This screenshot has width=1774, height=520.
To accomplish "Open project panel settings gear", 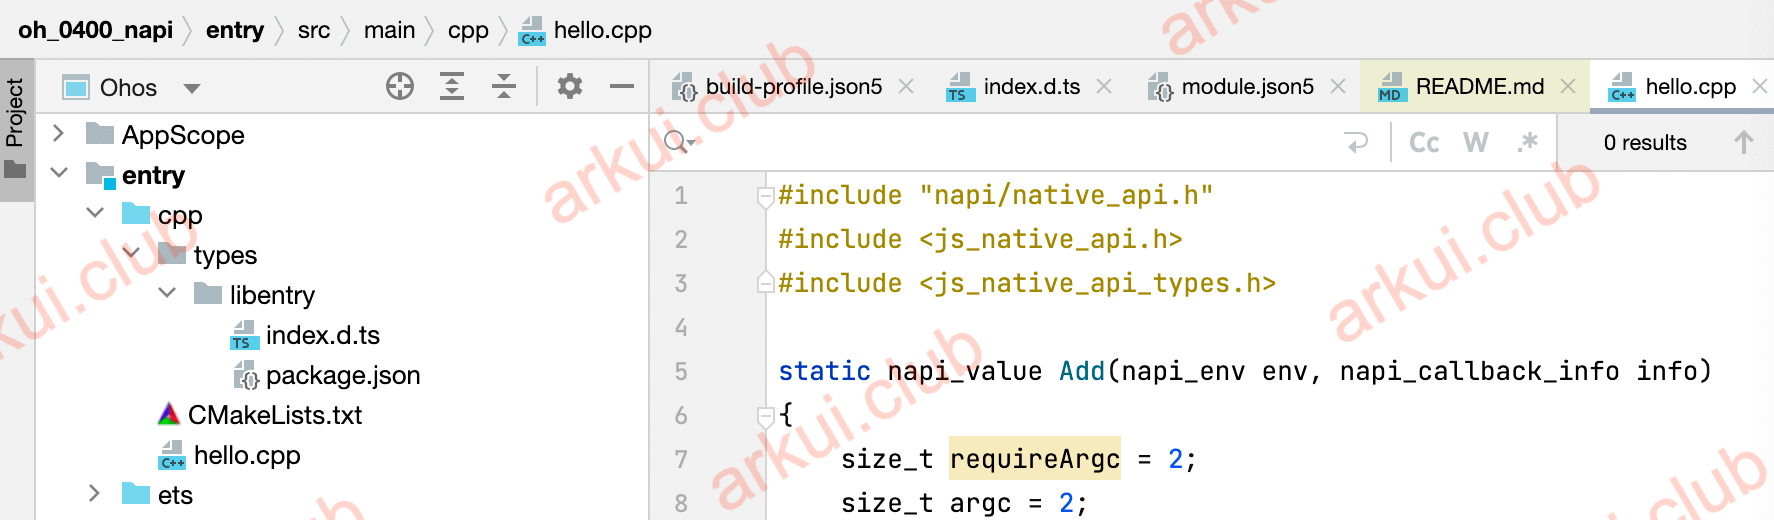I will coord(570,87).
